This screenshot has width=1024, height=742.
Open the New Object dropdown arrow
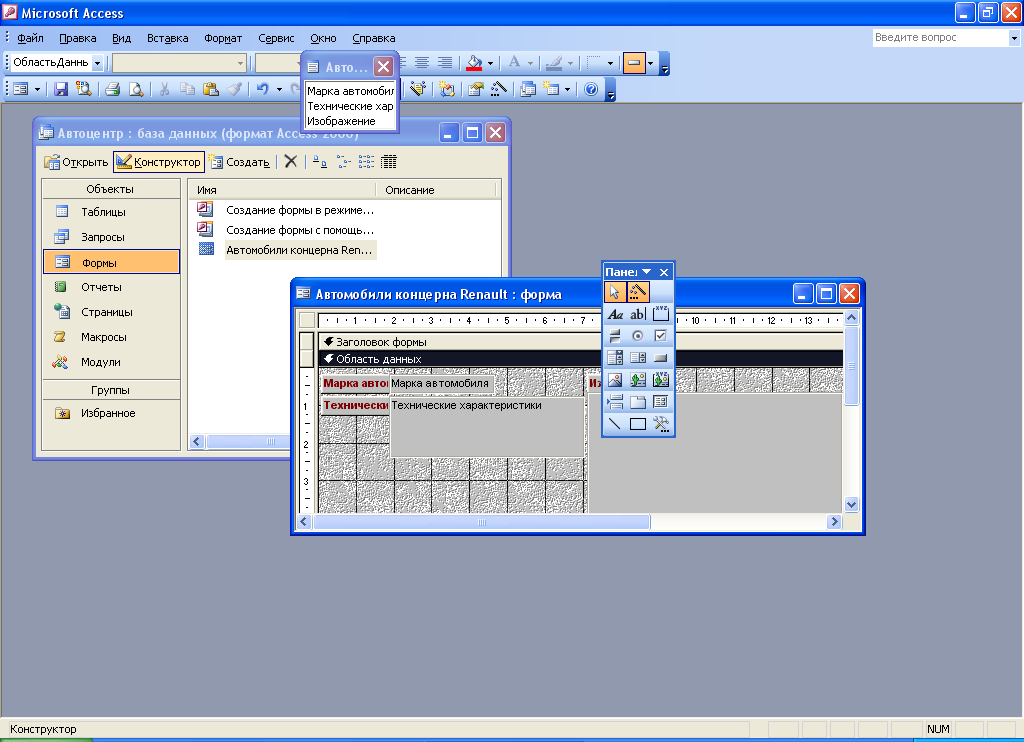pyautogui.click(x=567, y=89)
